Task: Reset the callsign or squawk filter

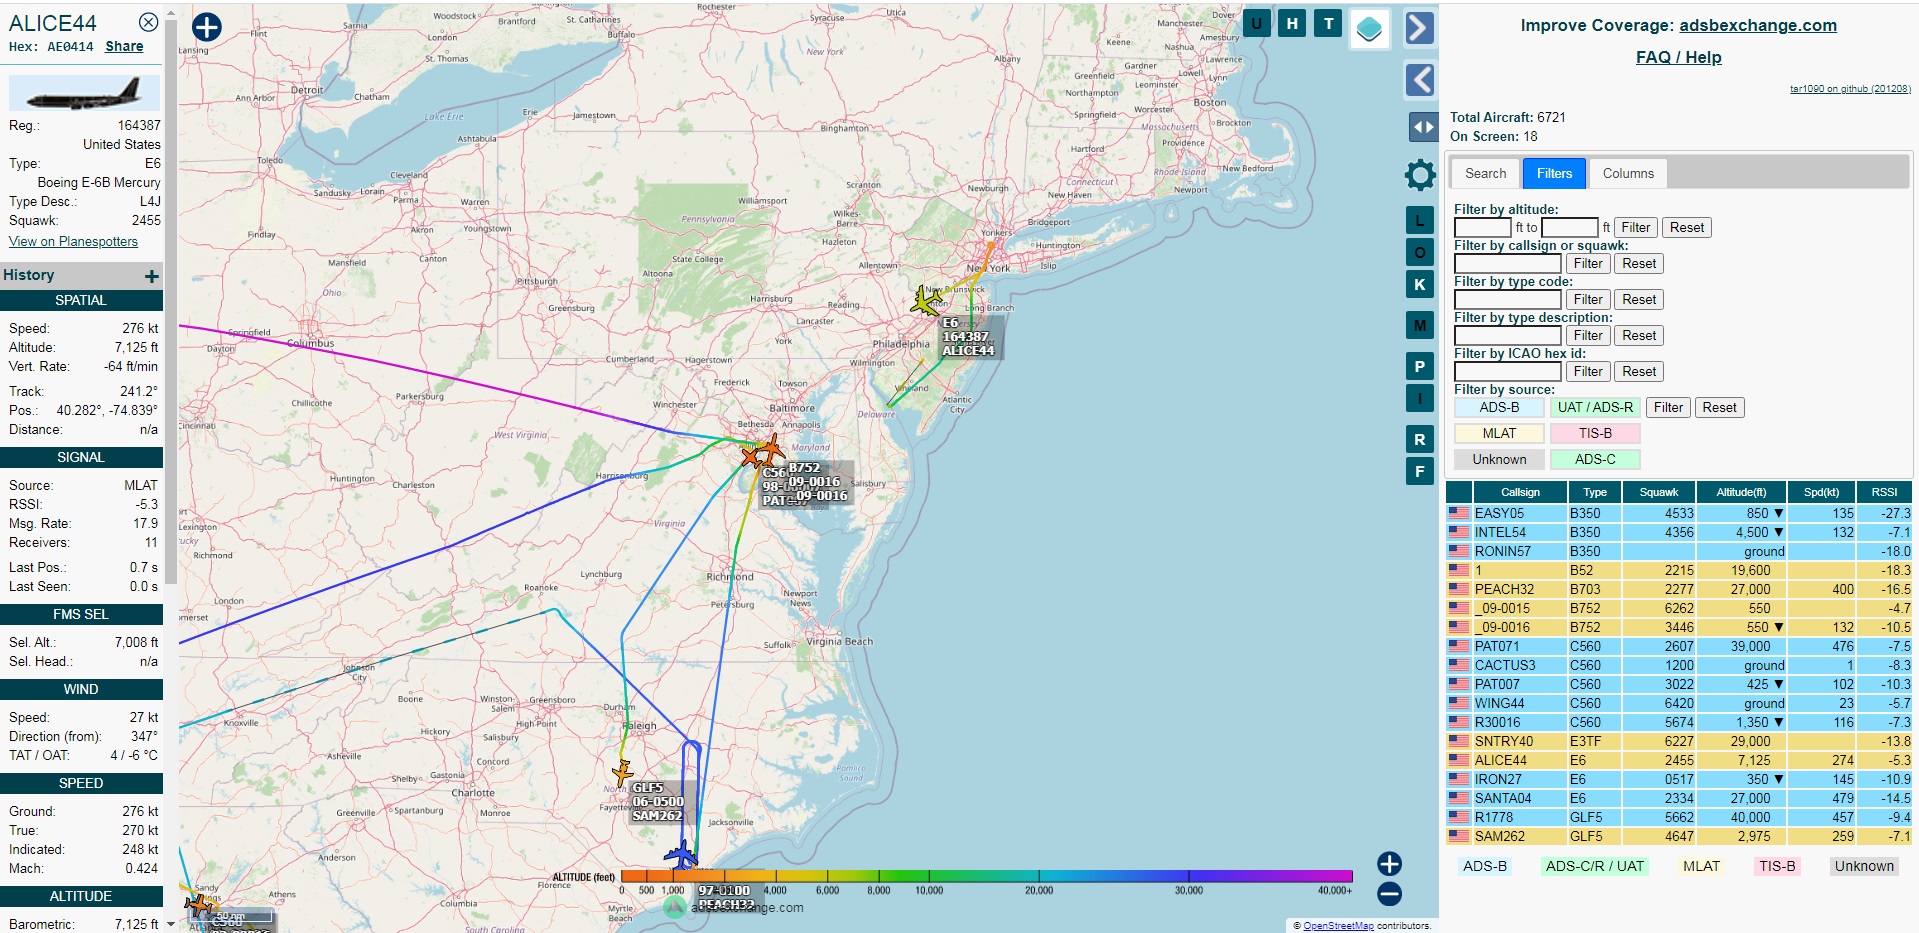Action: pos(1639,263)
